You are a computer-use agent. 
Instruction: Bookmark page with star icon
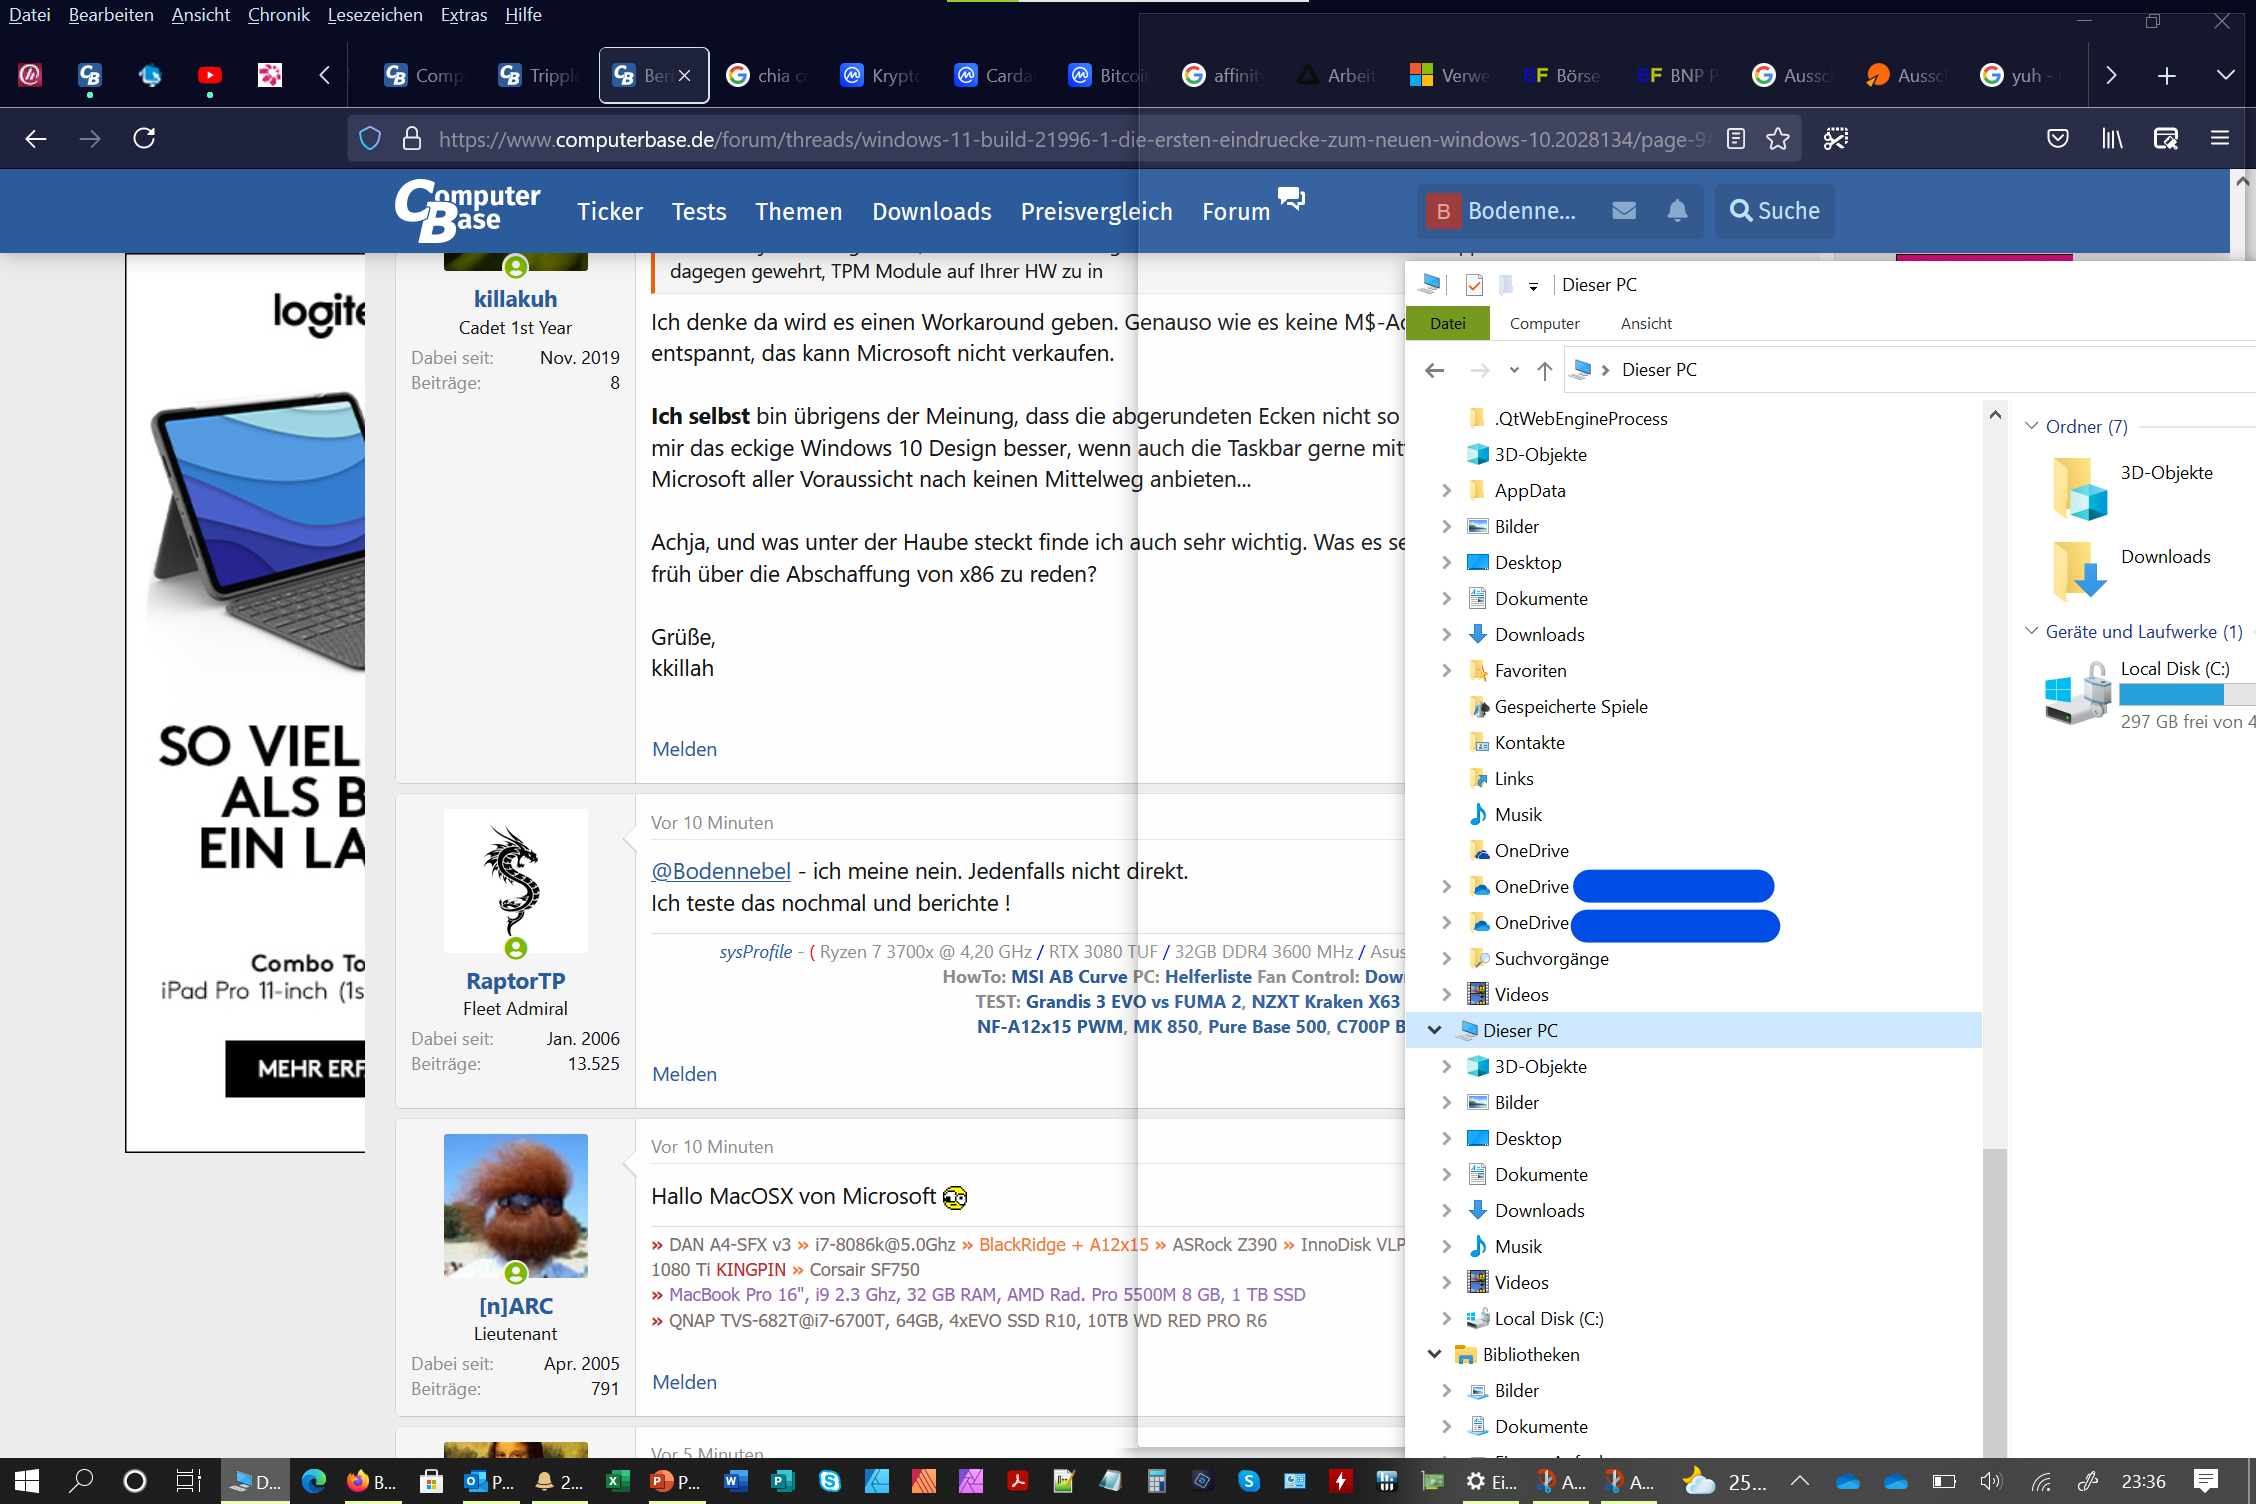[1778, 139]
